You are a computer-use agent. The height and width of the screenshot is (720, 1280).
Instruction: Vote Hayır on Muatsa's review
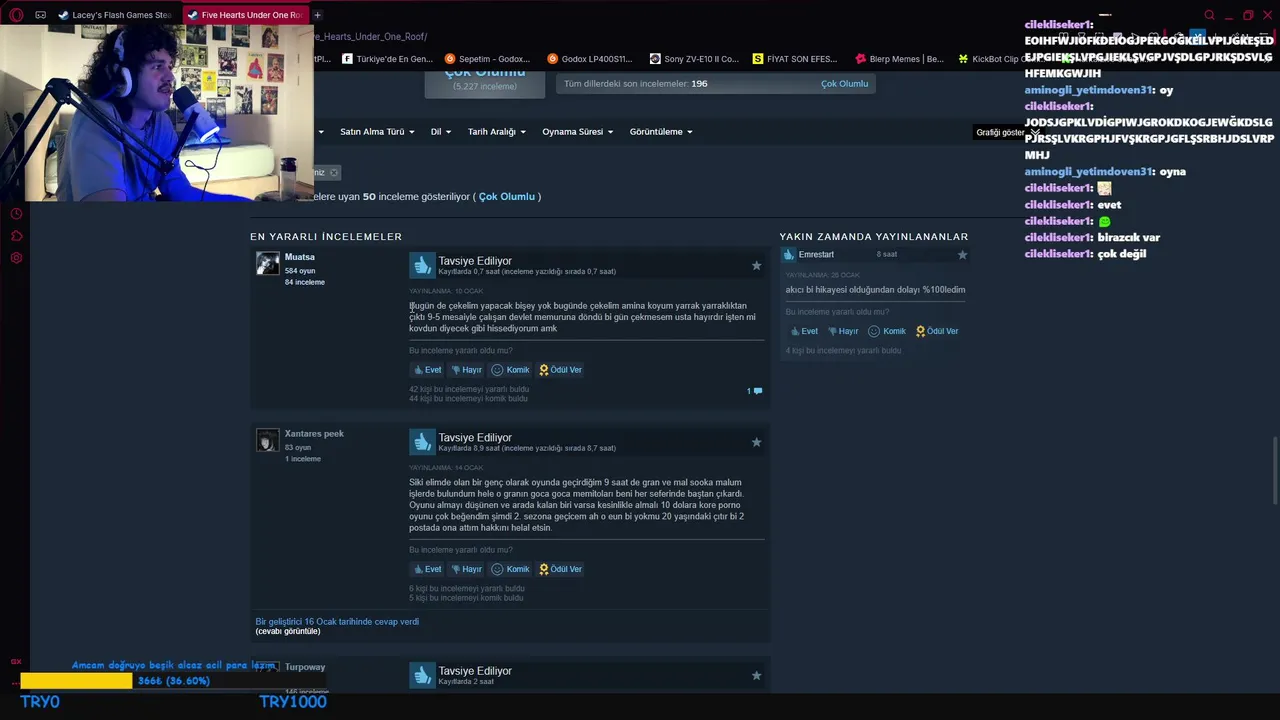pyautogui.click(x=466, y=370)
